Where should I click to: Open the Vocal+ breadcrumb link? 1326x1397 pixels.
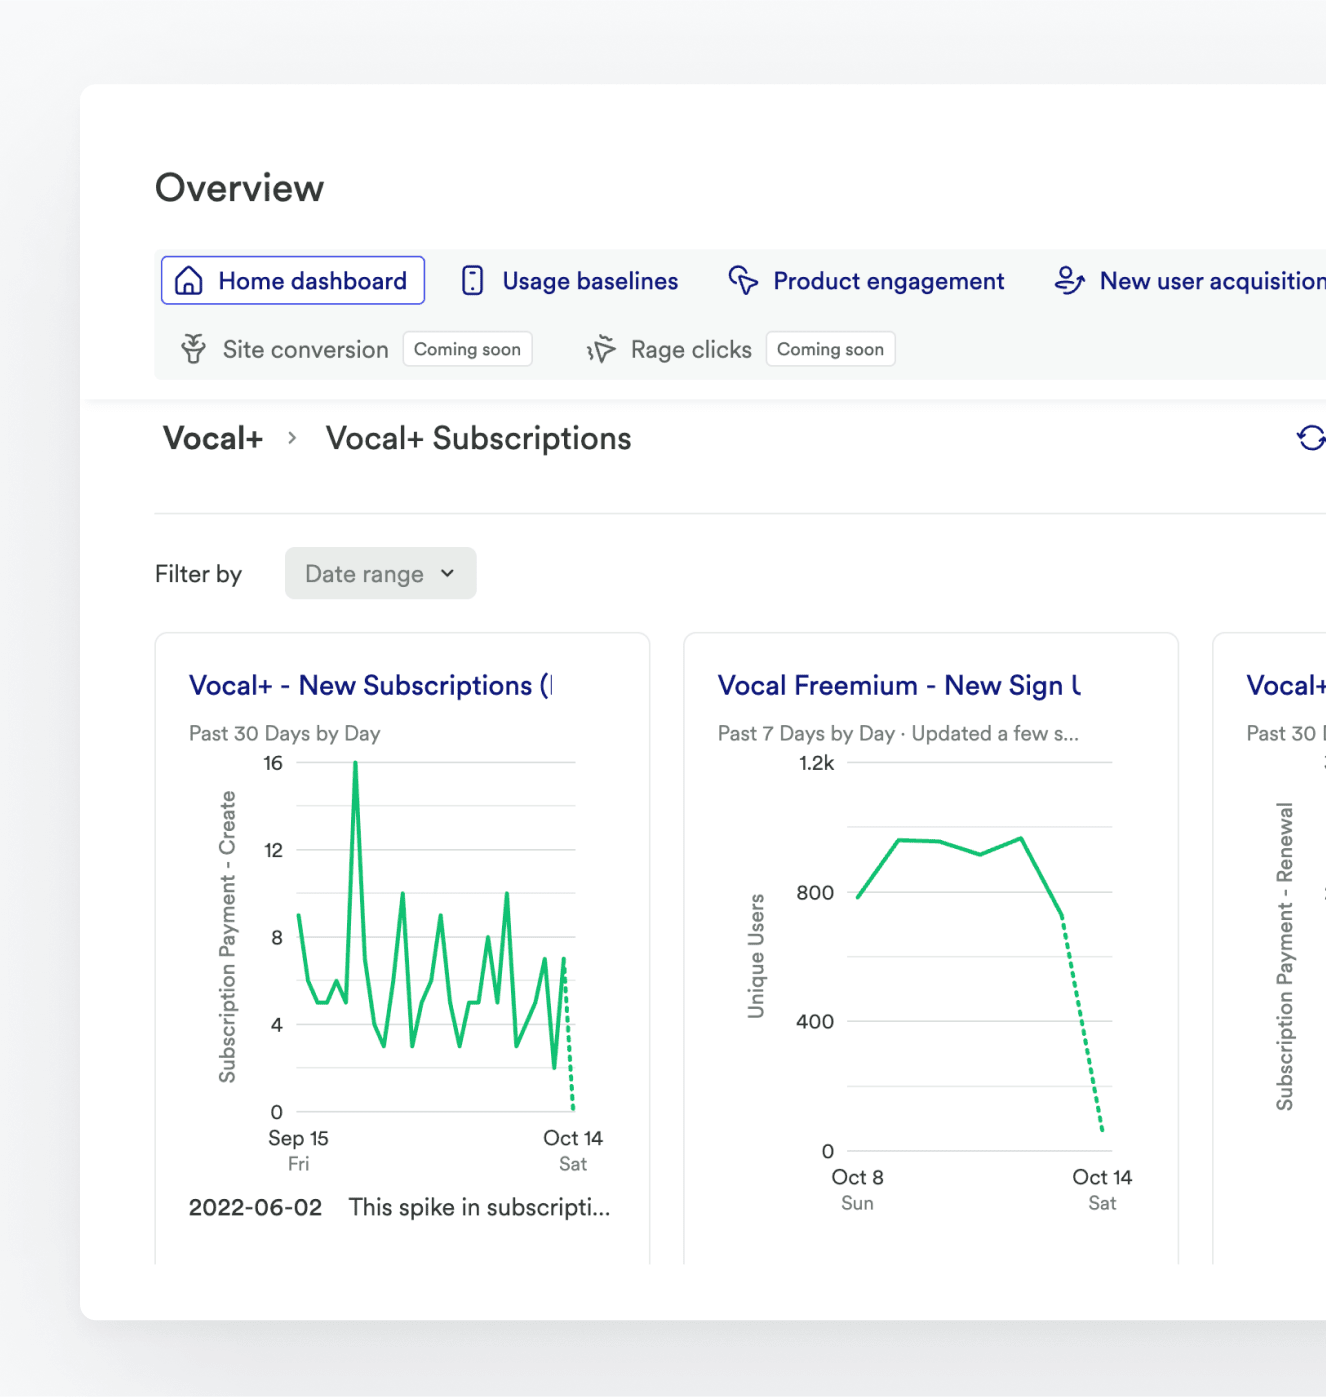[212, 438]
